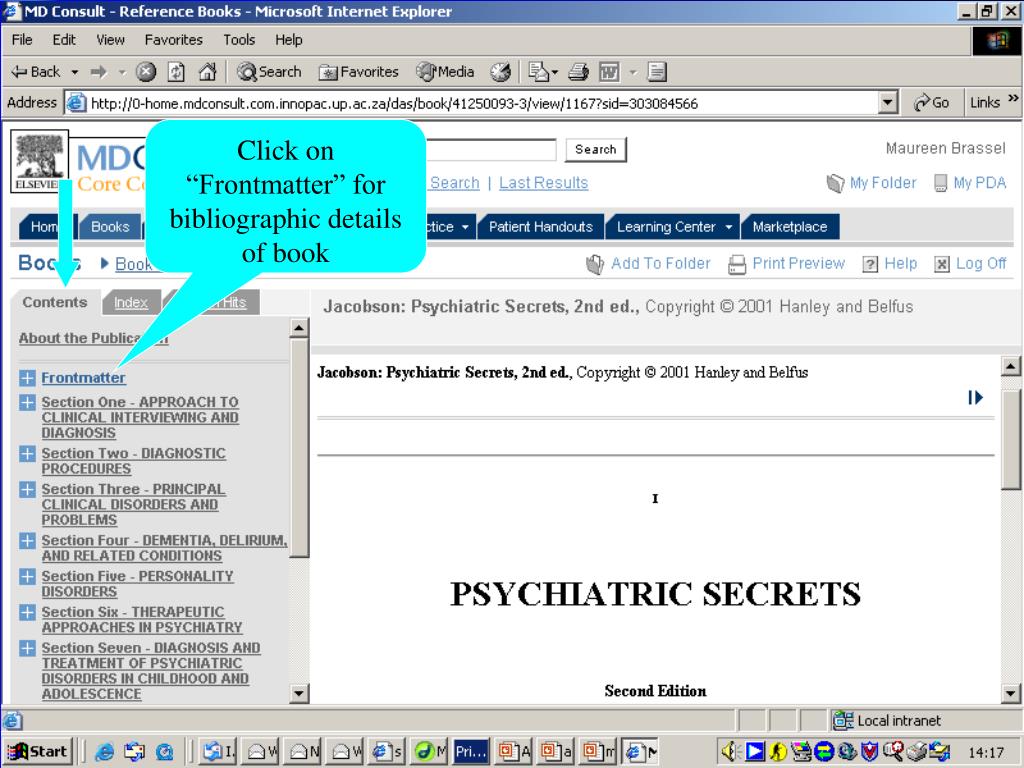Click the Mail toolbar icon
The image size is (1024, 768).
pyautogui.click(x=538, y=72)
